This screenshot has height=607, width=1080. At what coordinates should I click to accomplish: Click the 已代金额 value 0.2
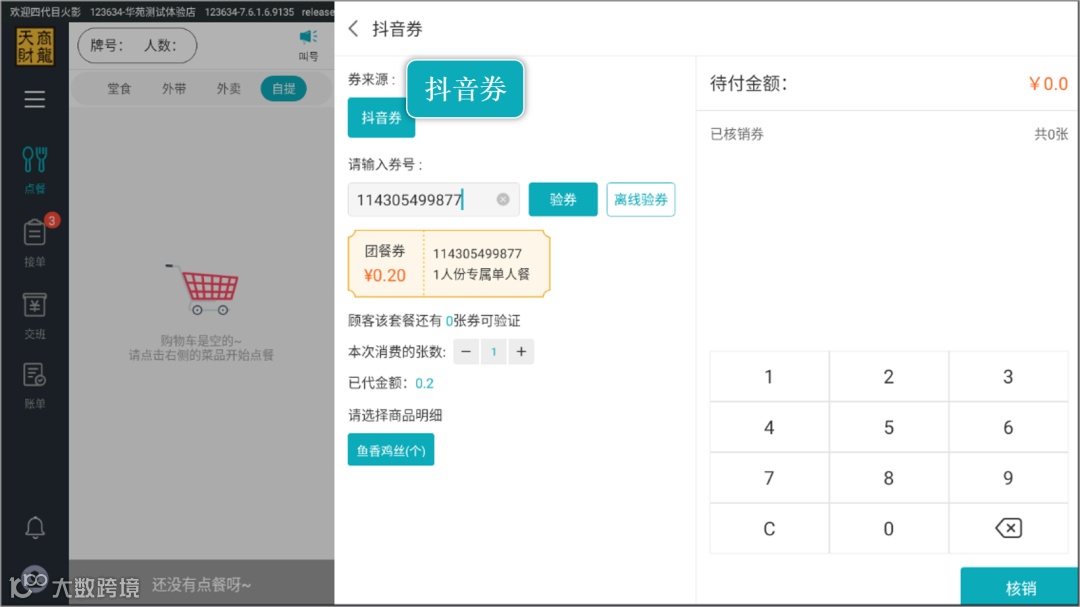click(424, 384)
